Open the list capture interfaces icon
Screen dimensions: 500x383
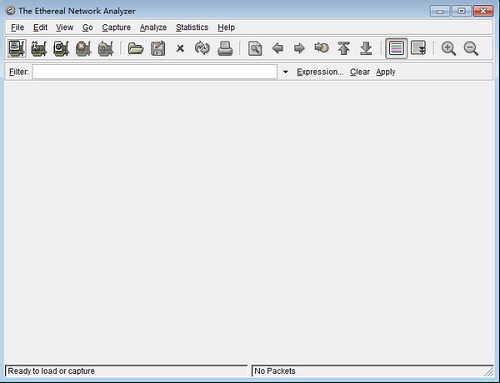(17, 49)
